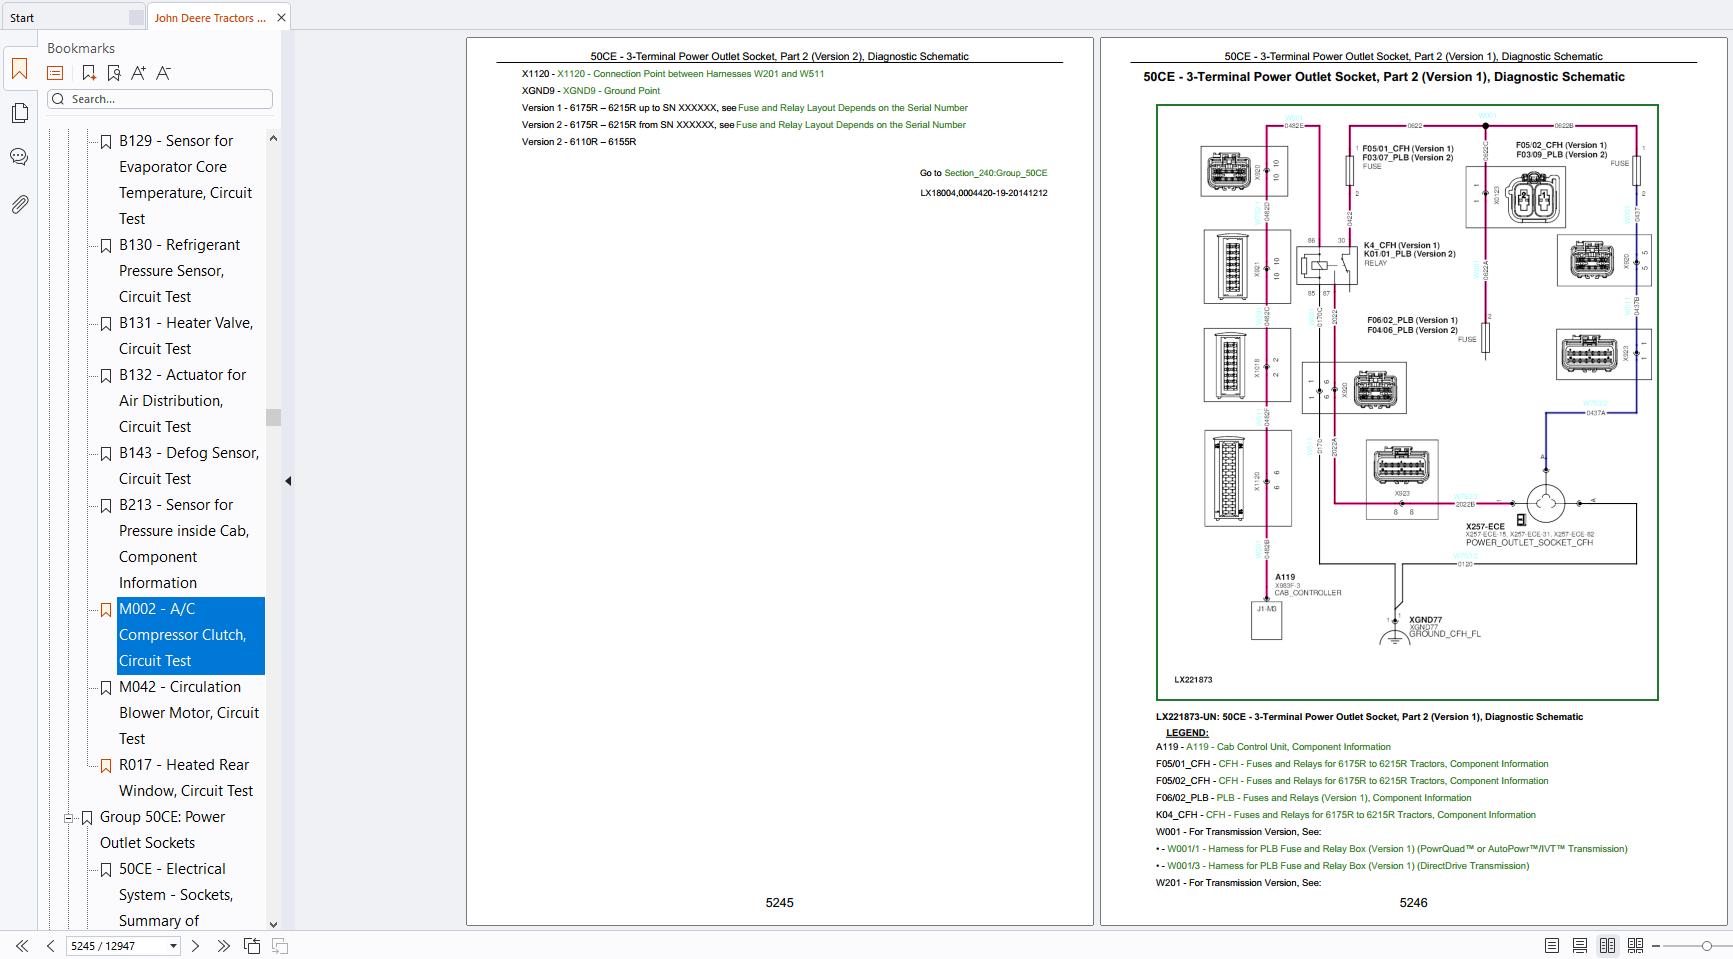Click the zoom out minus button
1733x959 pixels.
click(x=1656, y=946)
